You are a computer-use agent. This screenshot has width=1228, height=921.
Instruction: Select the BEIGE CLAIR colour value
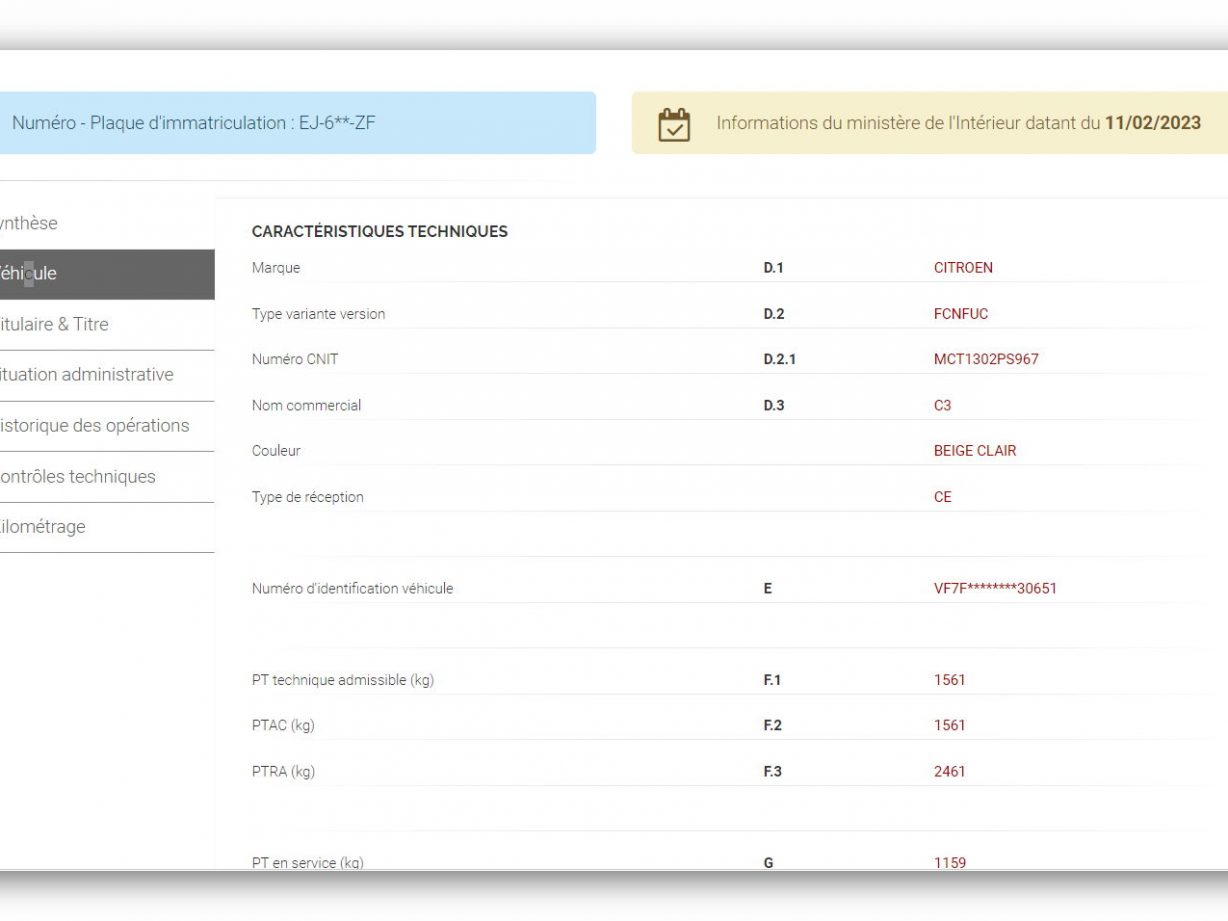[x=974, y=451]
